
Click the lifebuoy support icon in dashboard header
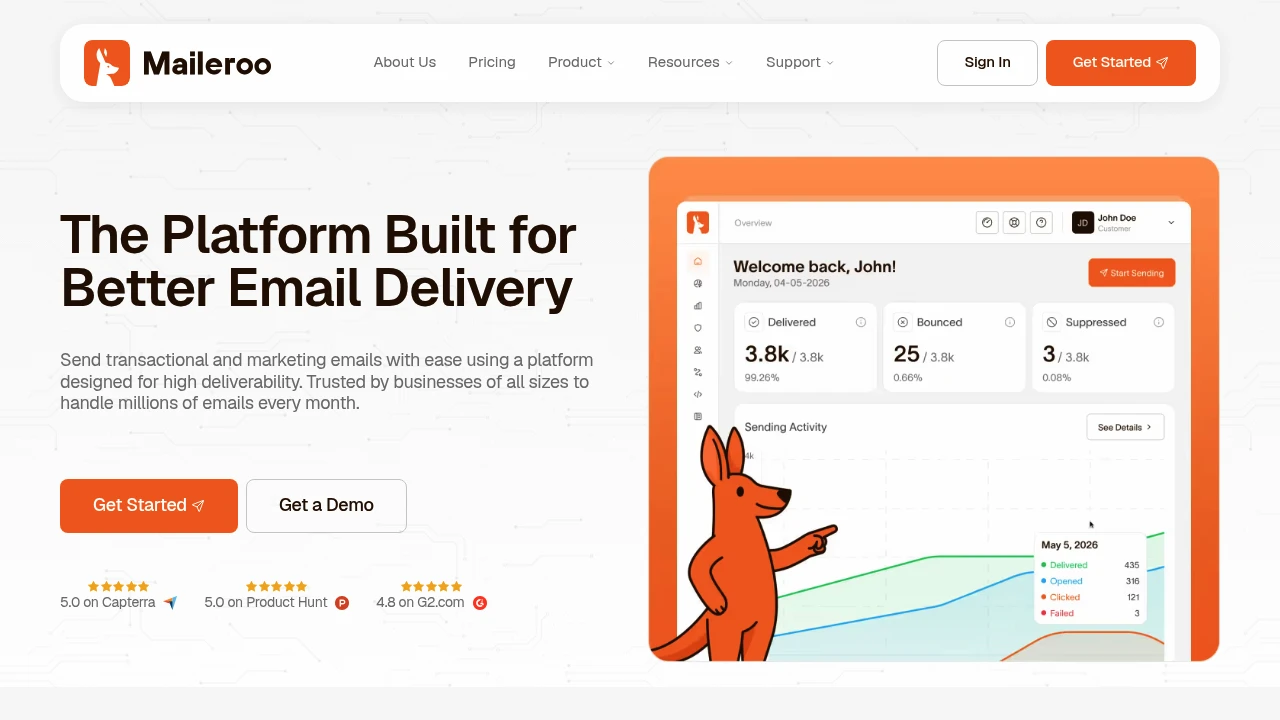pos(1014,223)
